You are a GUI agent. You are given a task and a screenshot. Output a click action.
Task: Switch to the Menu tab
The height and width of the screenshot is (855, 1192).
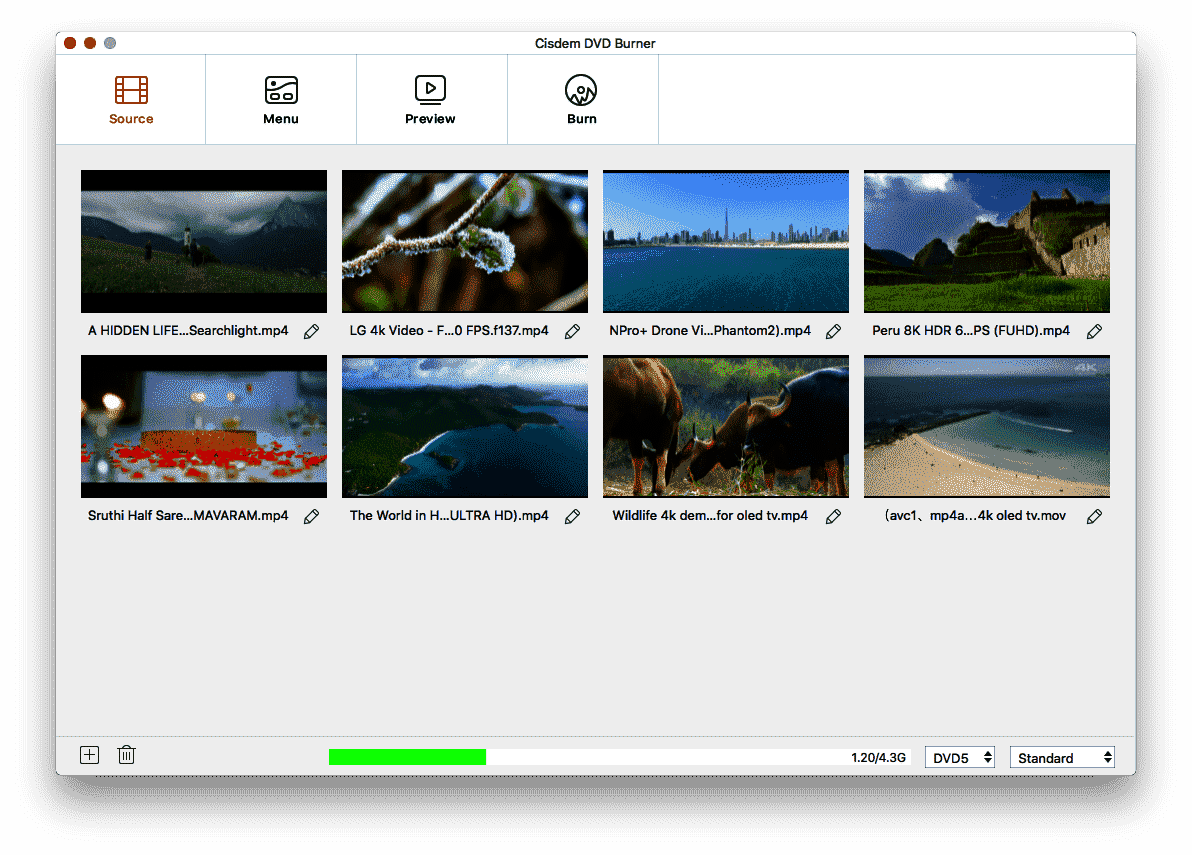(x=281, y=100)
